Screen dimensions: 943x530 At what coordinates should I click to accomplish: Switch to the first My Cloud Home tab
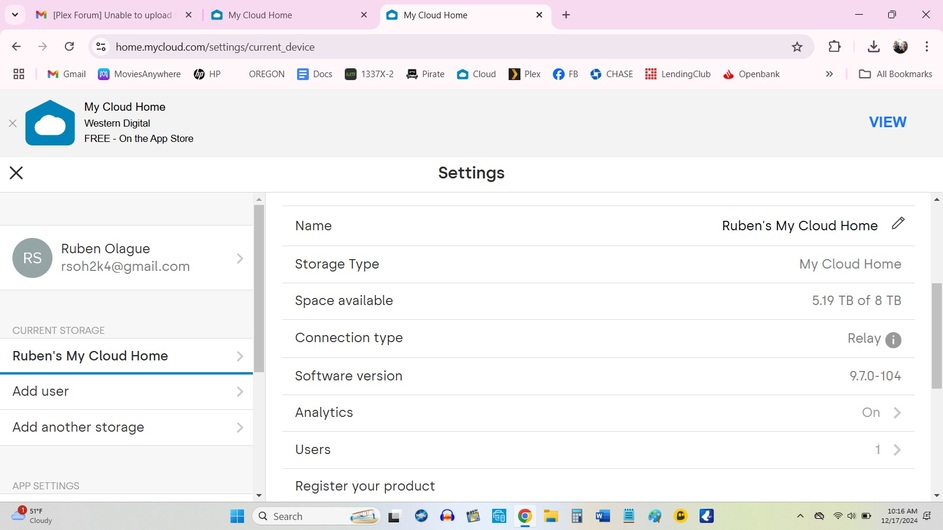[289, 15]
